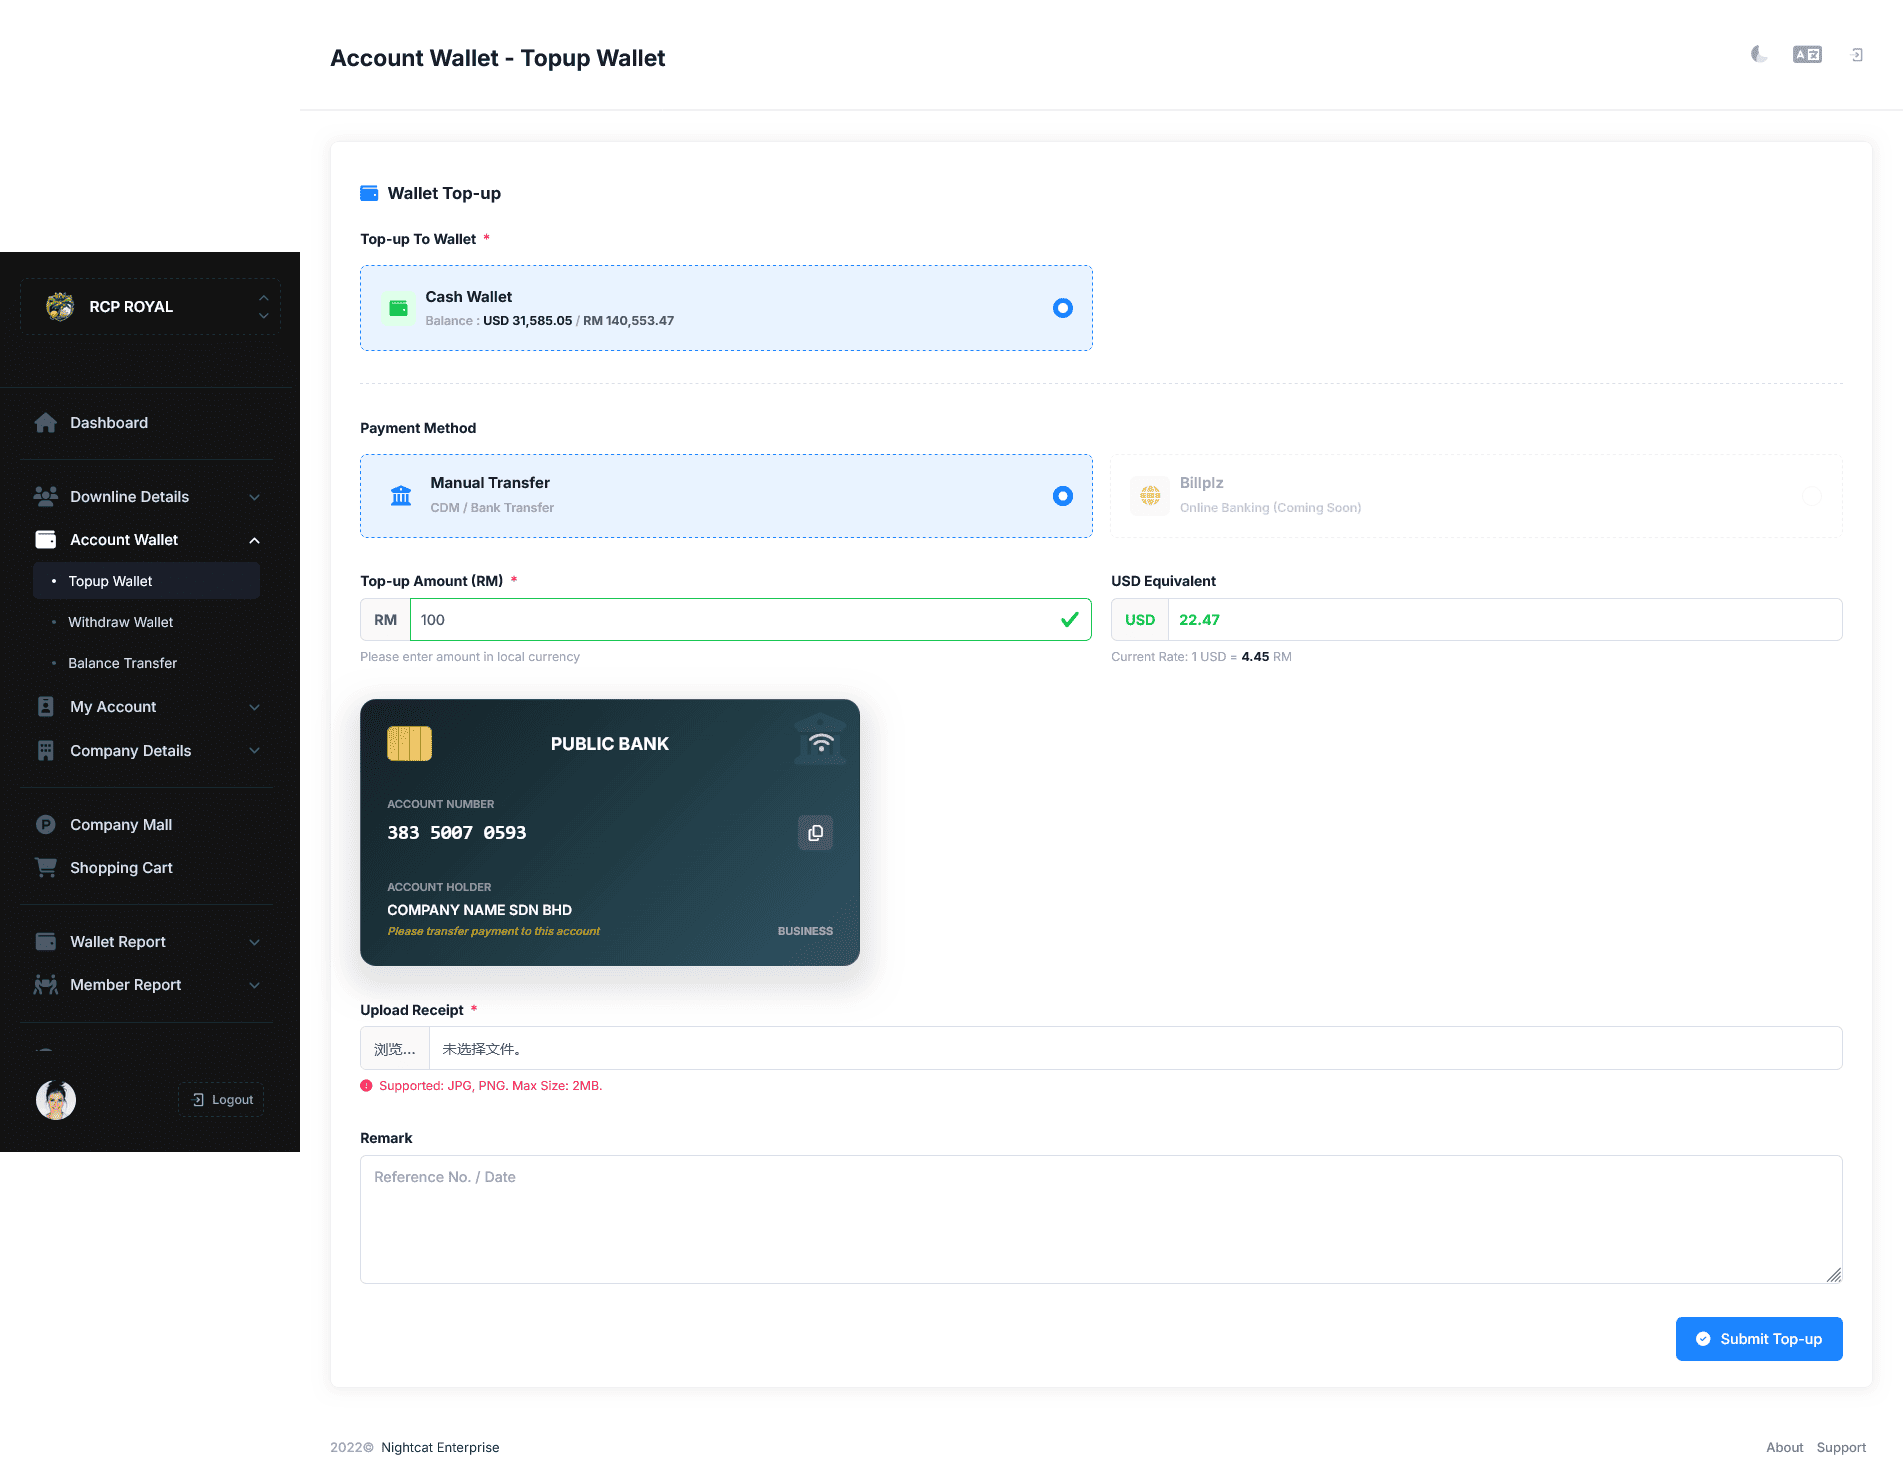
Task: Expand the Member Report chevron
Action: (x=254, y=985)
